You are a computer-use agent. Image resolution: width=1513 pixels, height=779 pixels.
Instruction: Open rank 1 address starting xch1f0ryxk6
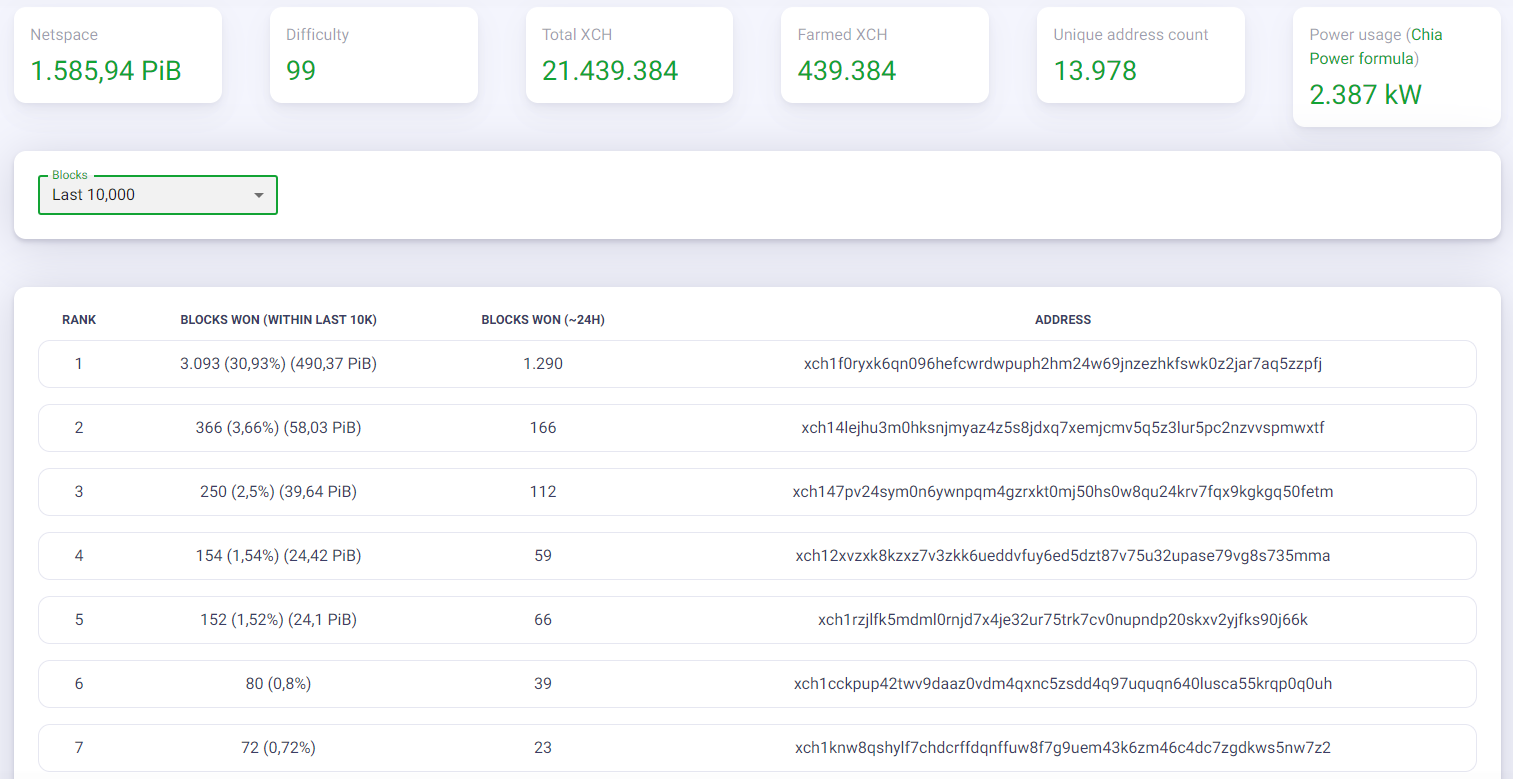[1063, 364]
